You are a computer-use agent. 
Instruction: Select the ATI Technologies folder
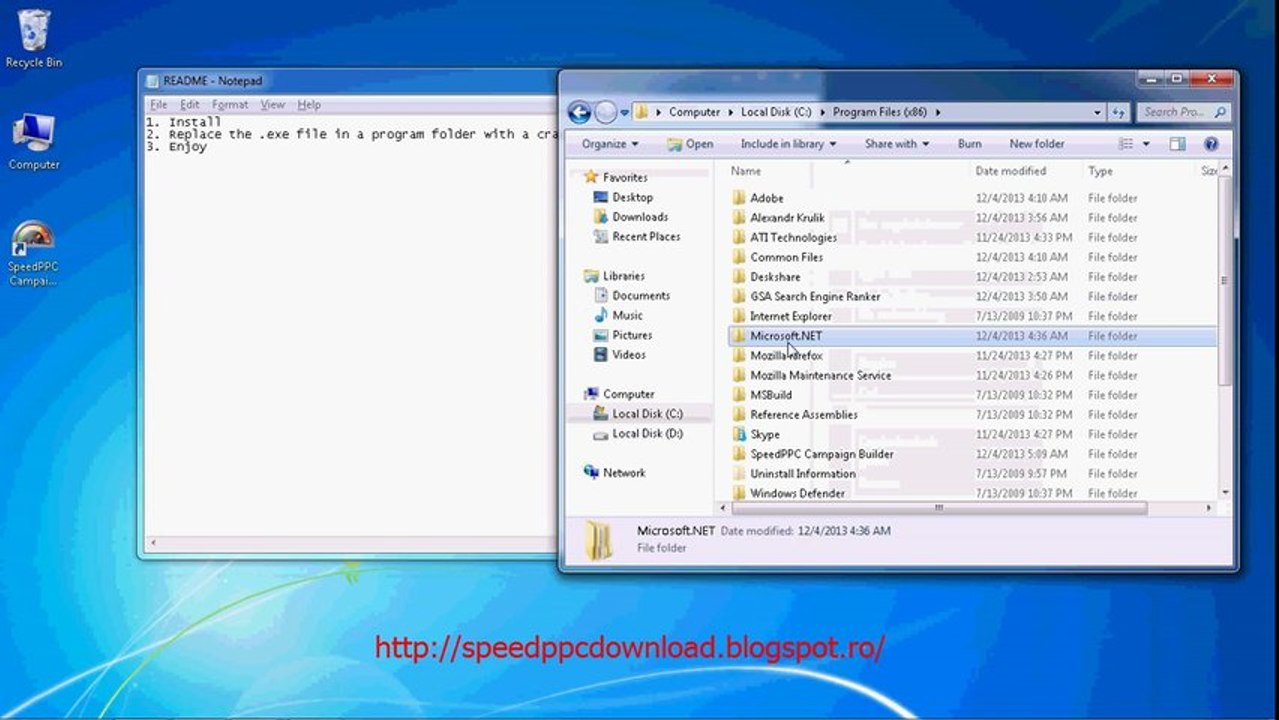[793, 237]
